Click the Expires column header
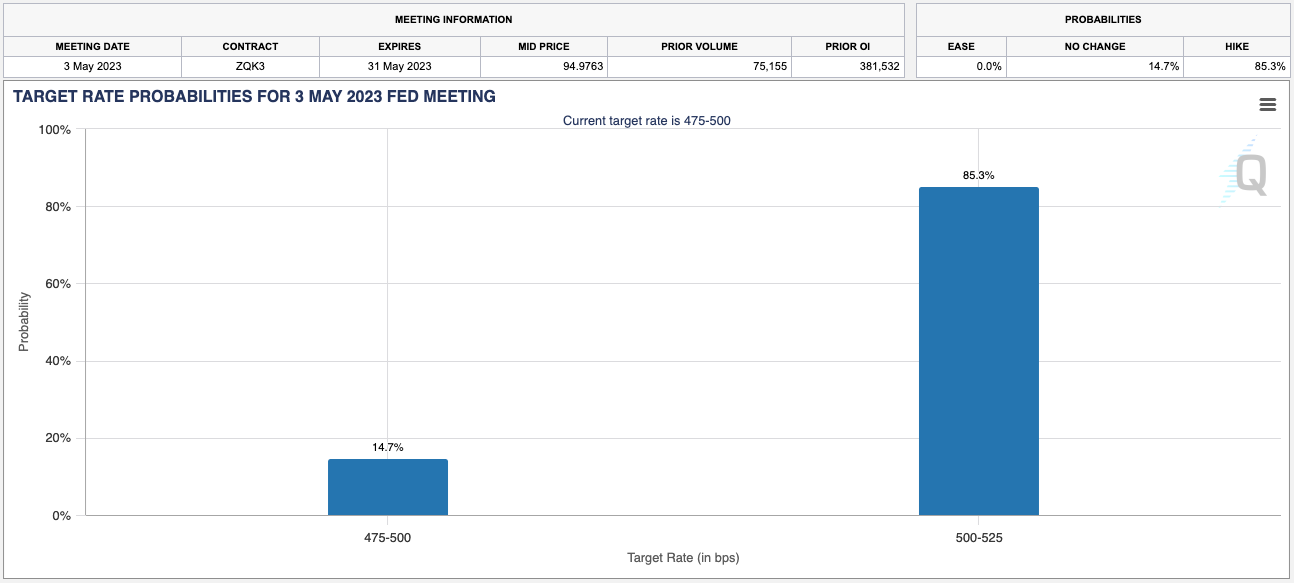 [399, 46]
